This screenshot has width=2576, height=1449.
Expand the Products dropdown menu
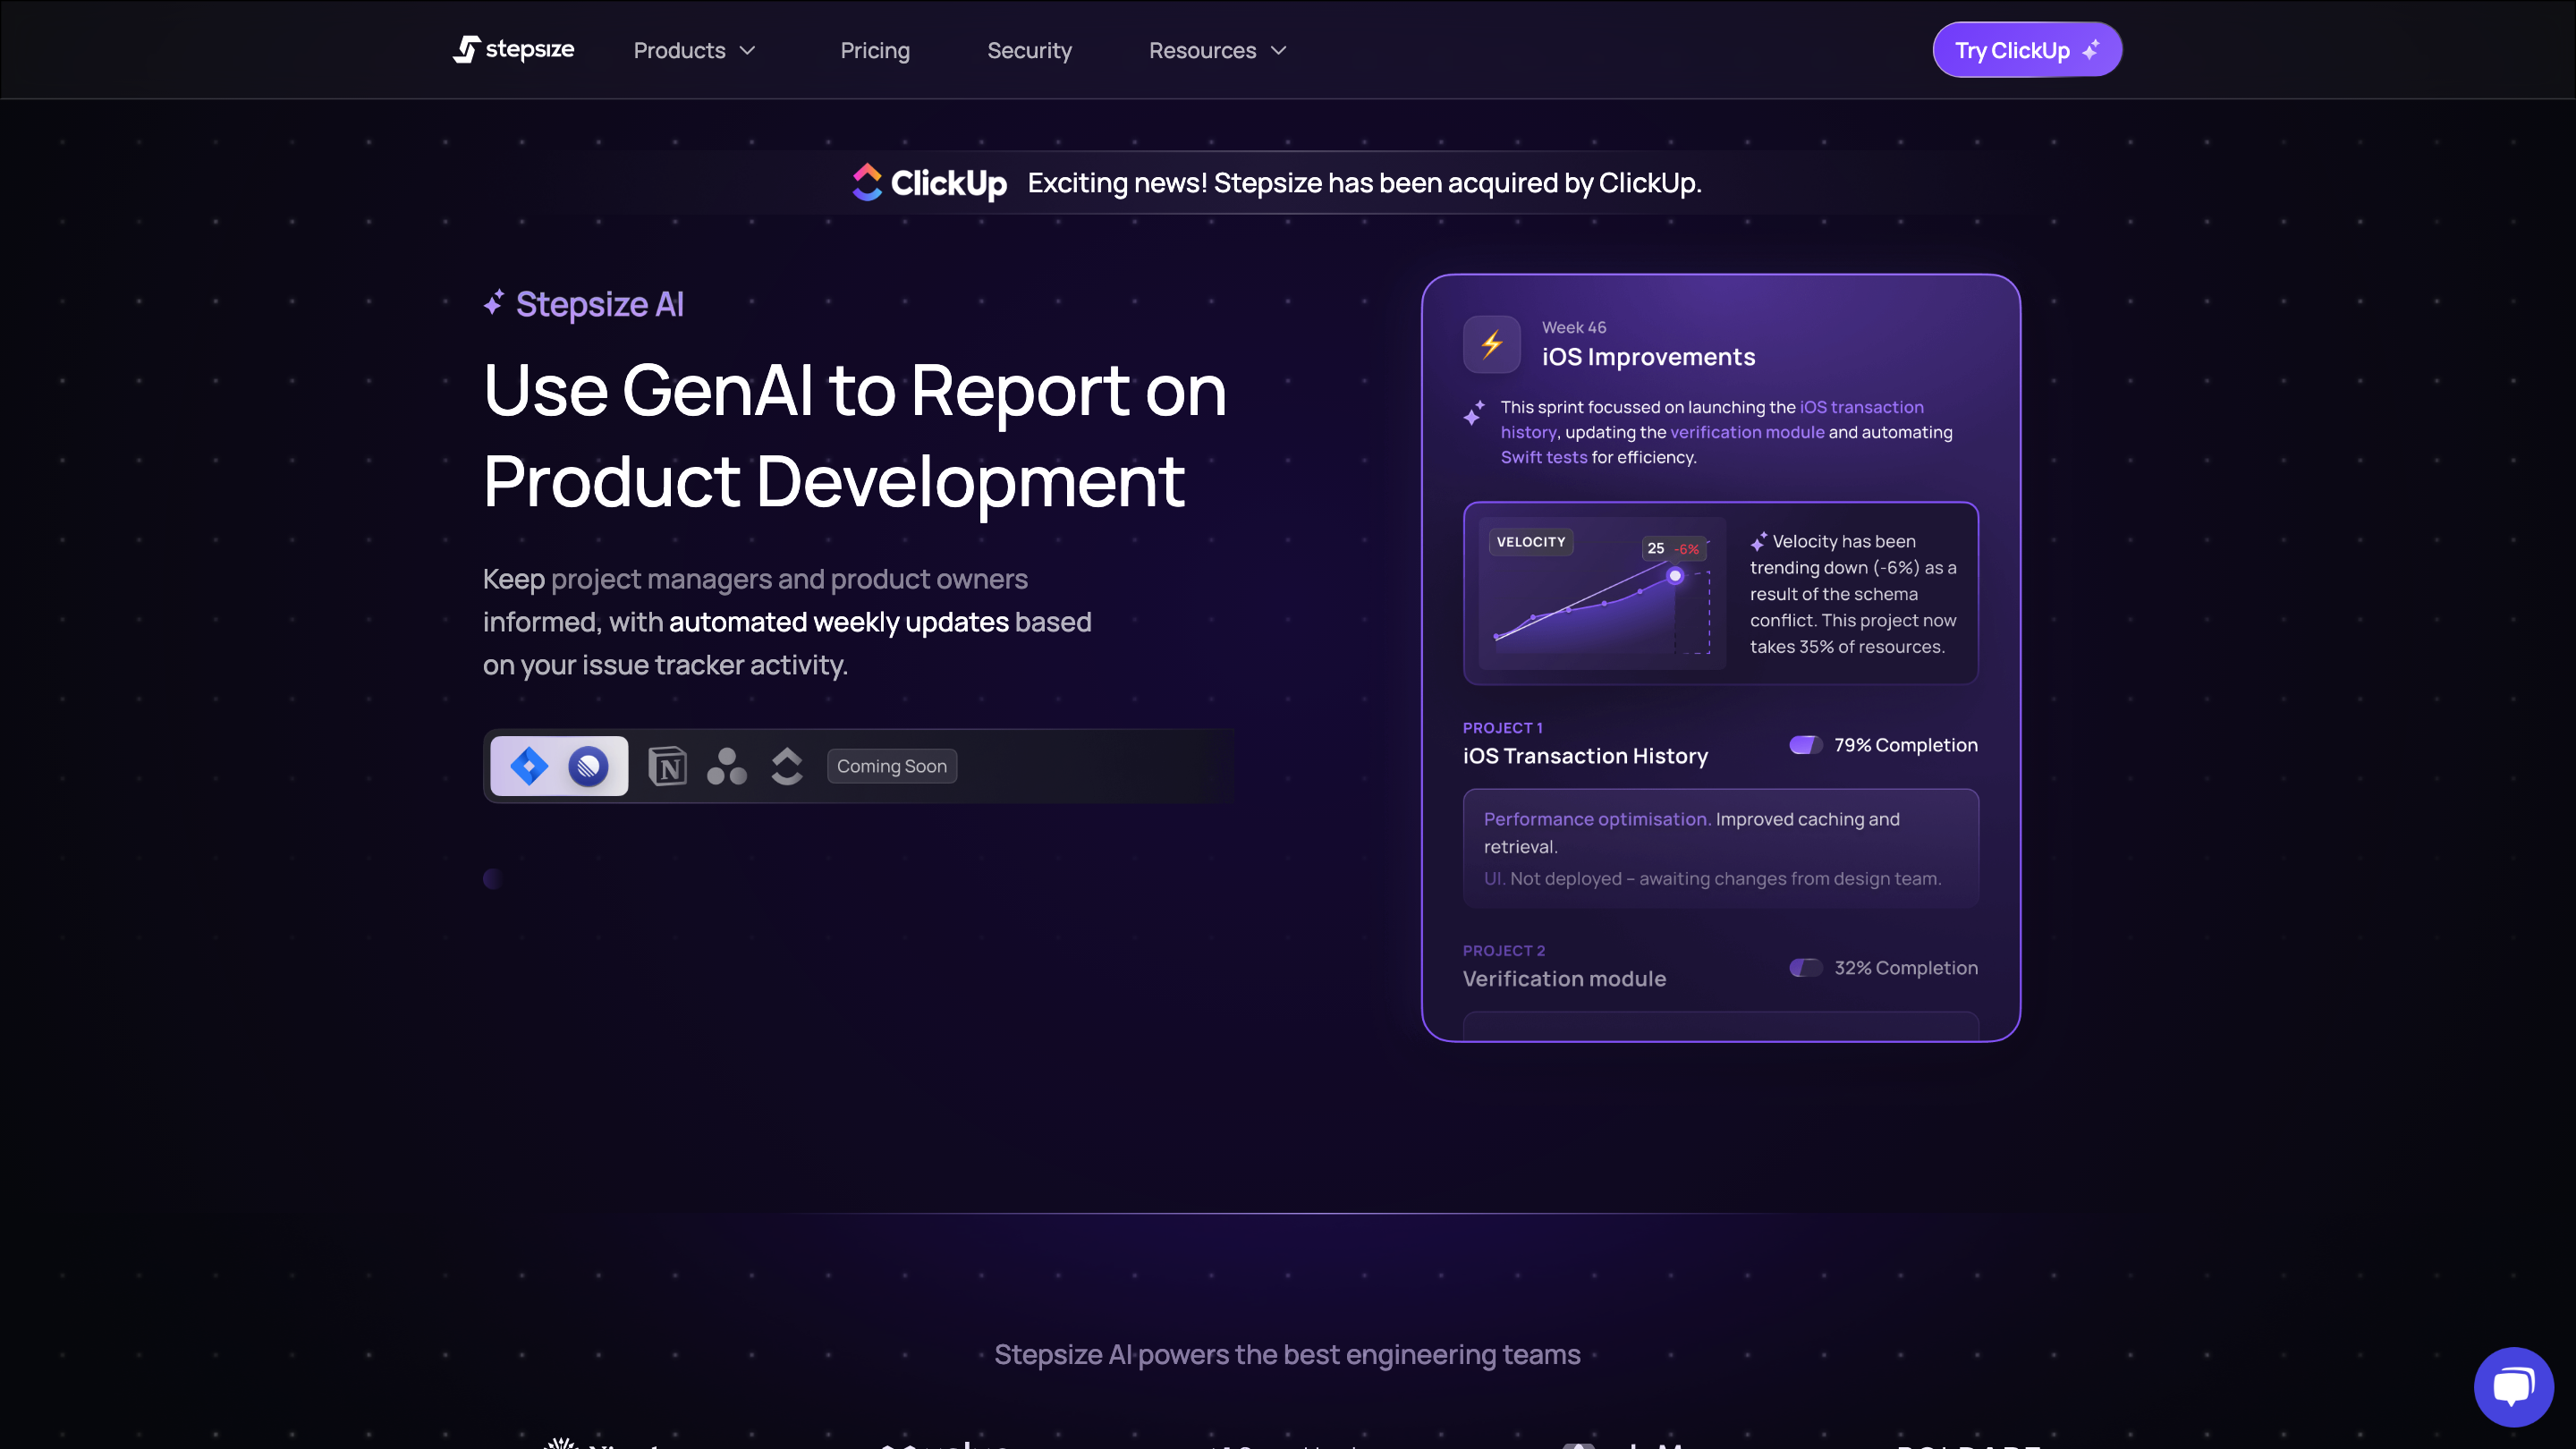coord(694,50)
